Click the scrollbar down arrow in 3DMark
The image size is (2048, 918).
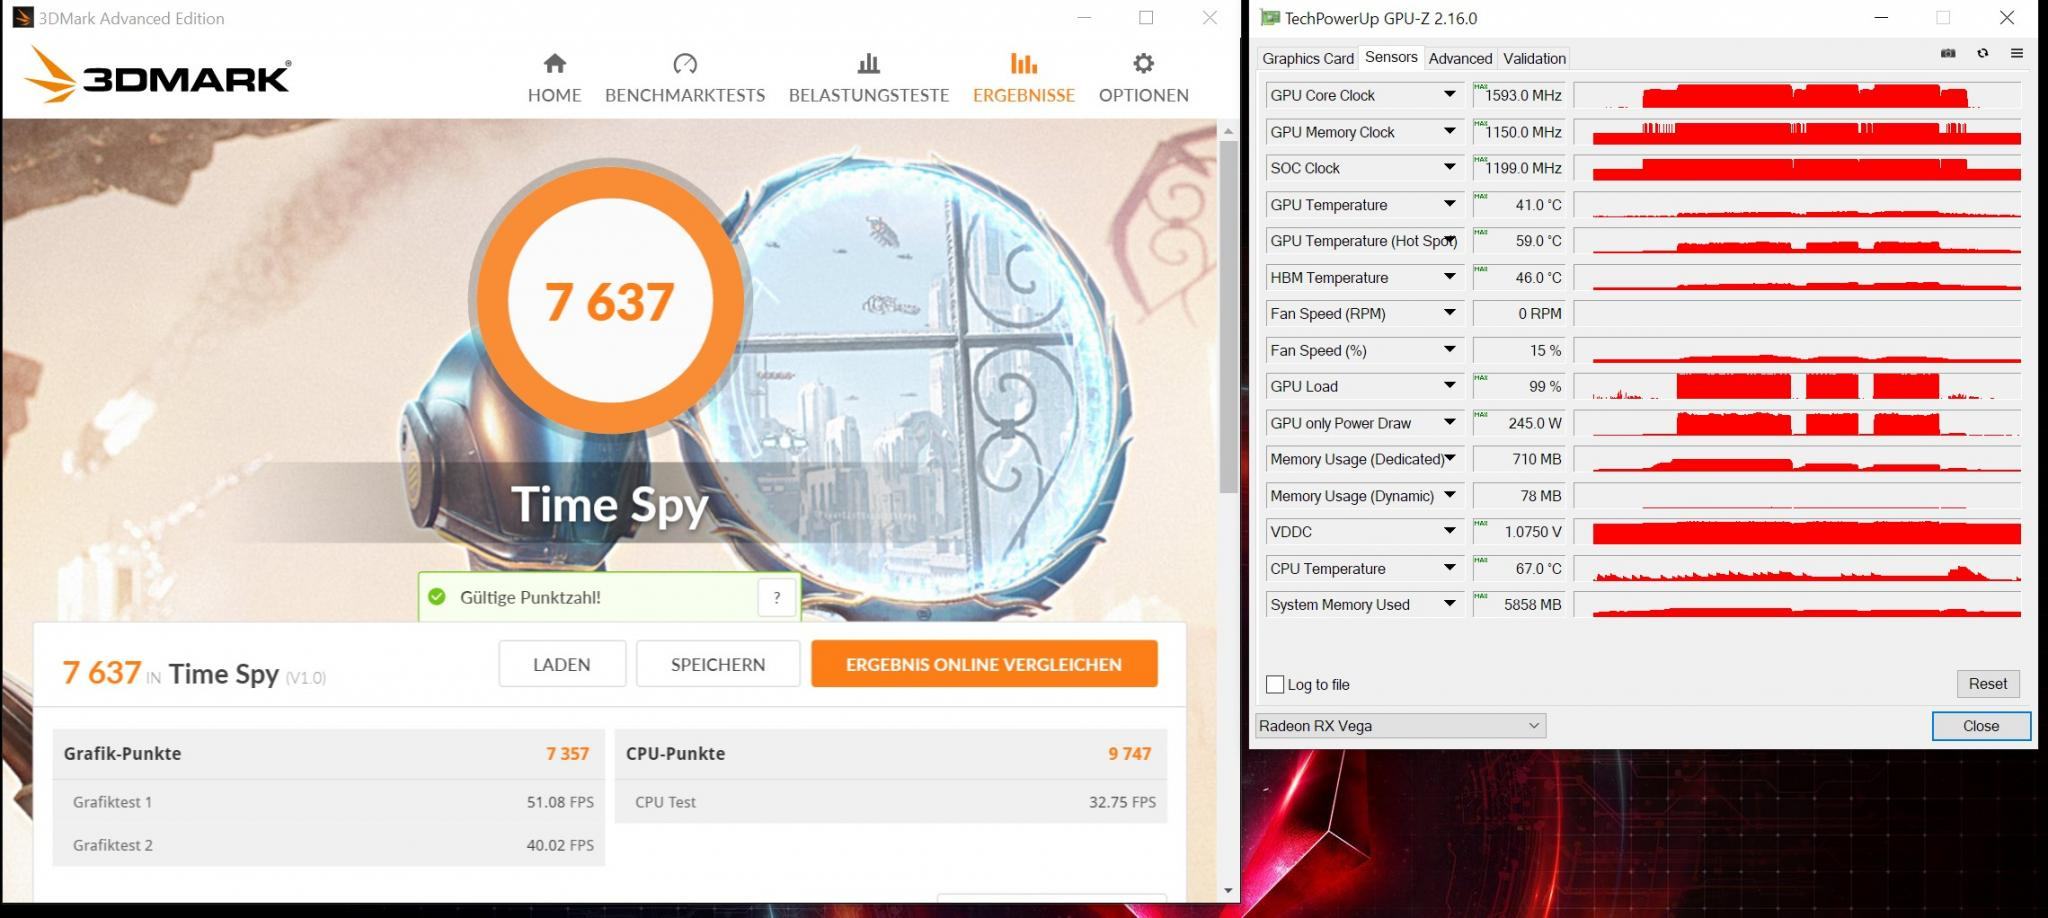tap(1228, 890)
